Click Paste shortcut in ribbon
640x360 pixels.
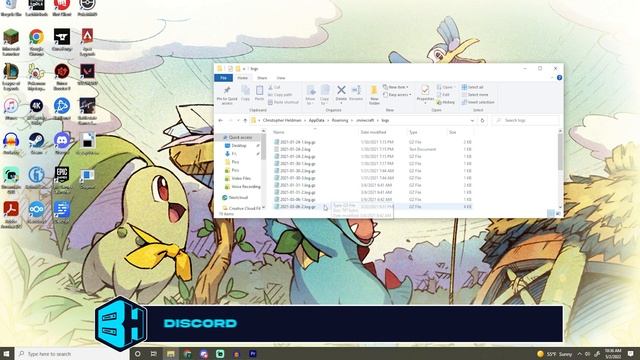click(283, 102)
